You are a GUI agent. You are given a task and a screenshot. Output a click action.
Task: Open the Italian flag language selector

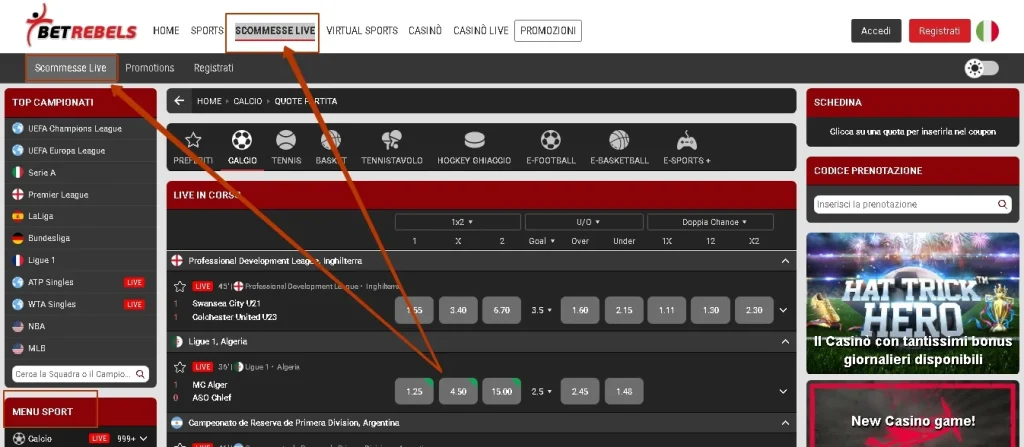click(987, 31)
